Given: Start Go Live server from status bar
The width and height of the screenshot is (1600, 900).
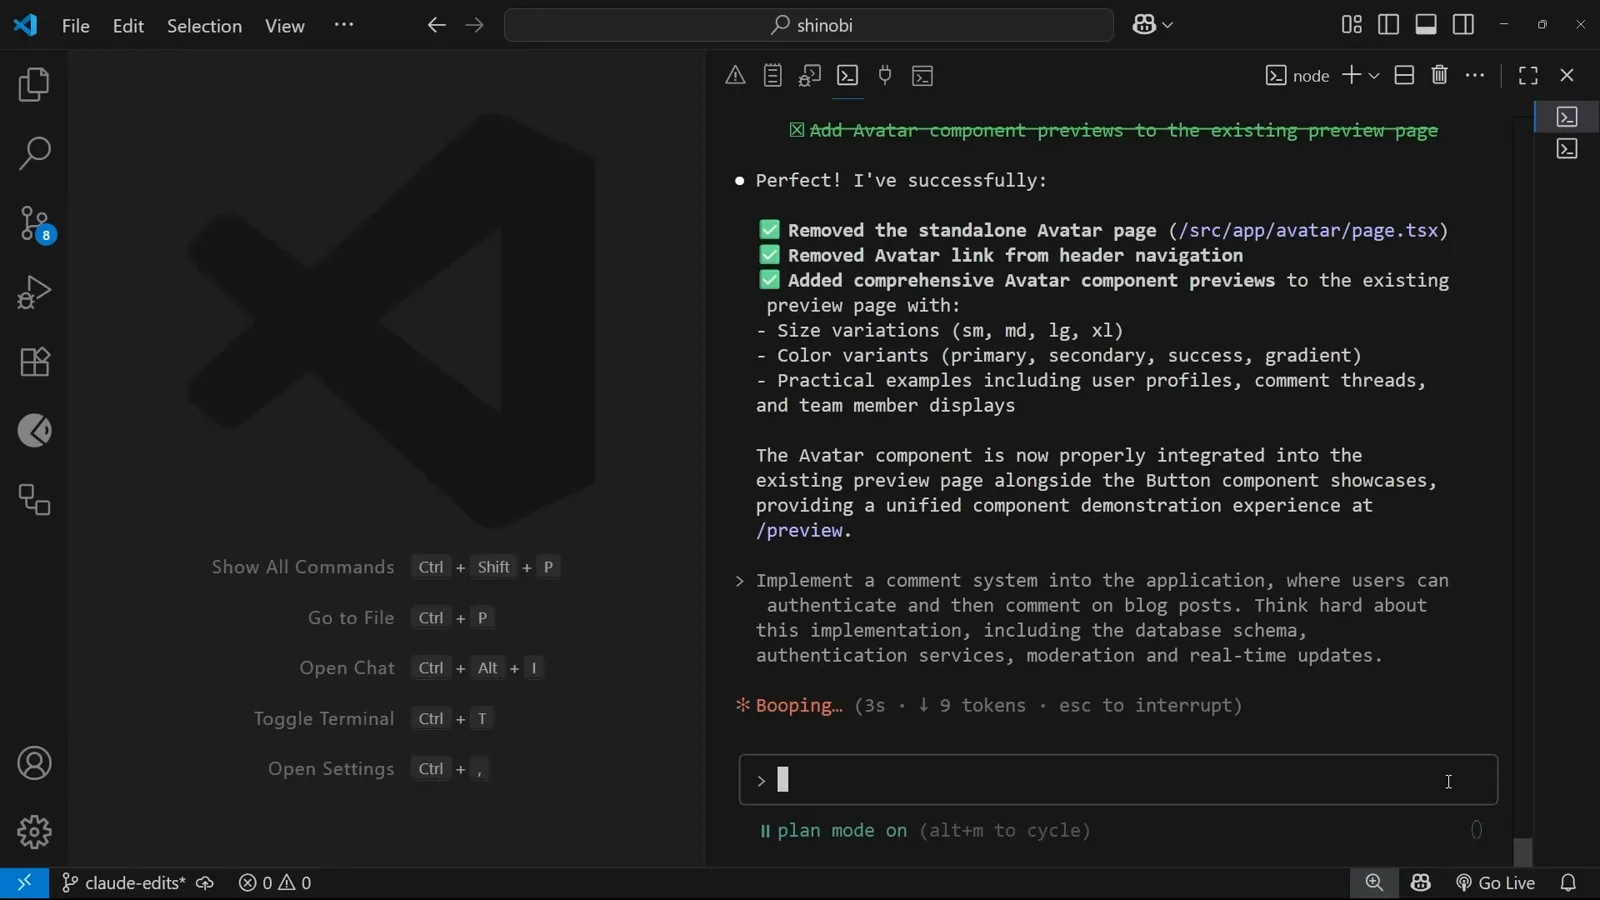Looking at the screenshot, I should click(x=1495, y=883).
